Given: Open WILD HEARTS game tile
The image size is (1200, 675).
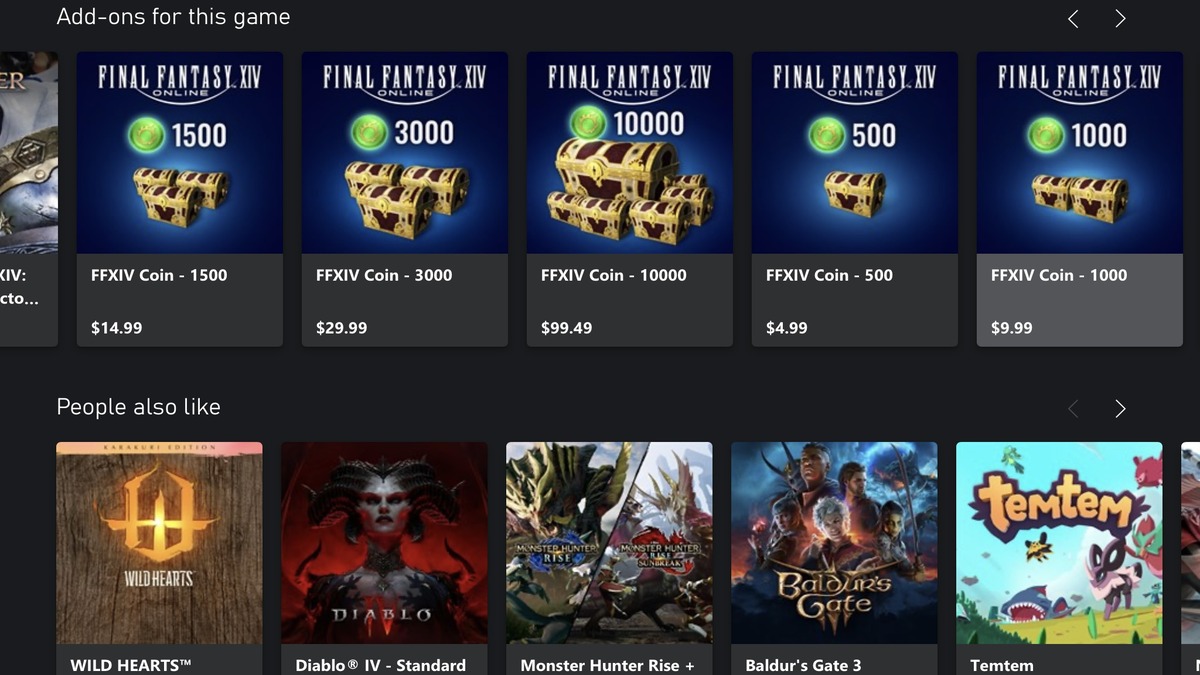Looking at the screenshot, I should [159, 558].
